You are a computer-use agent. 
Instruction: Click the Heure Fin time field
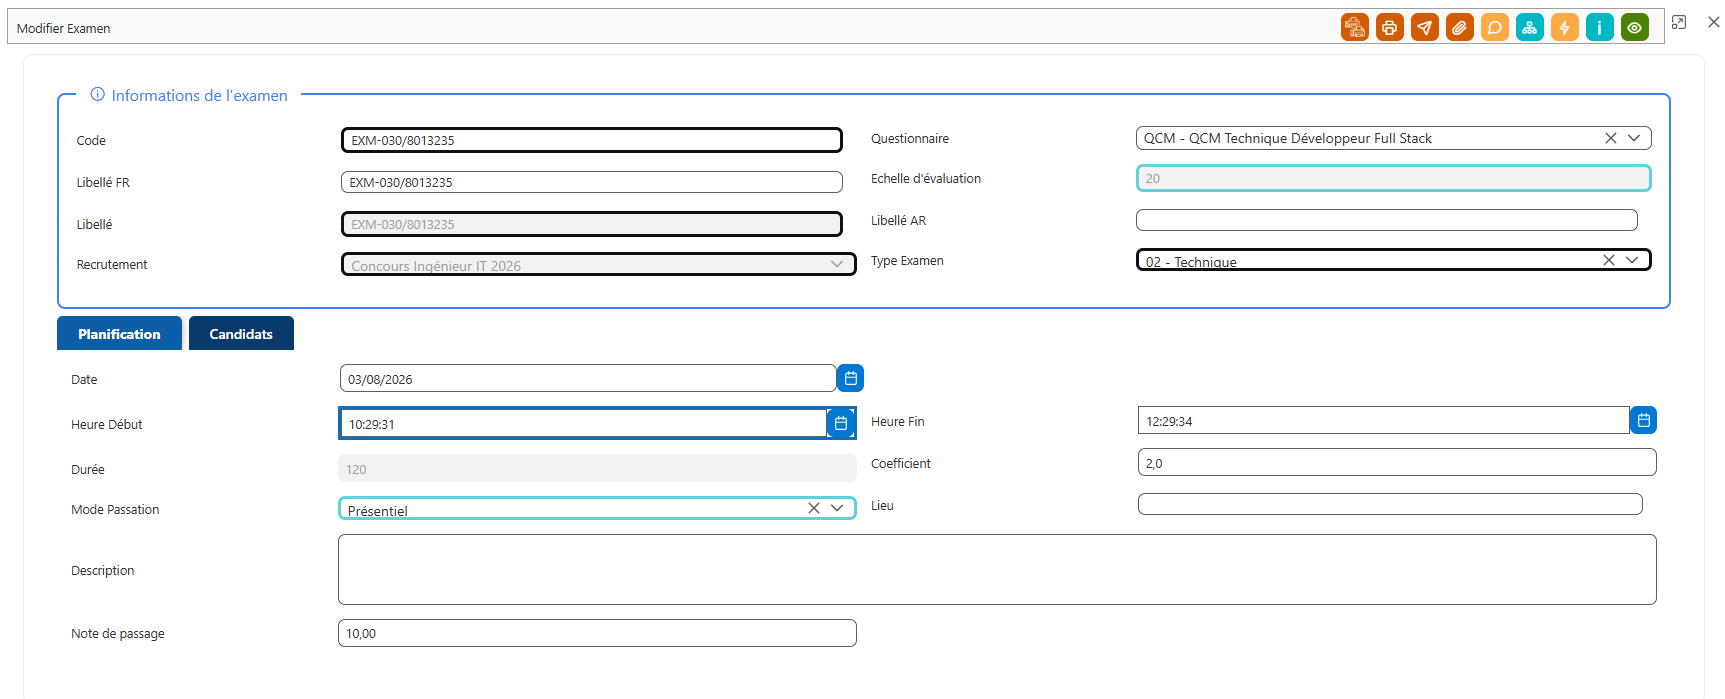1384,420
